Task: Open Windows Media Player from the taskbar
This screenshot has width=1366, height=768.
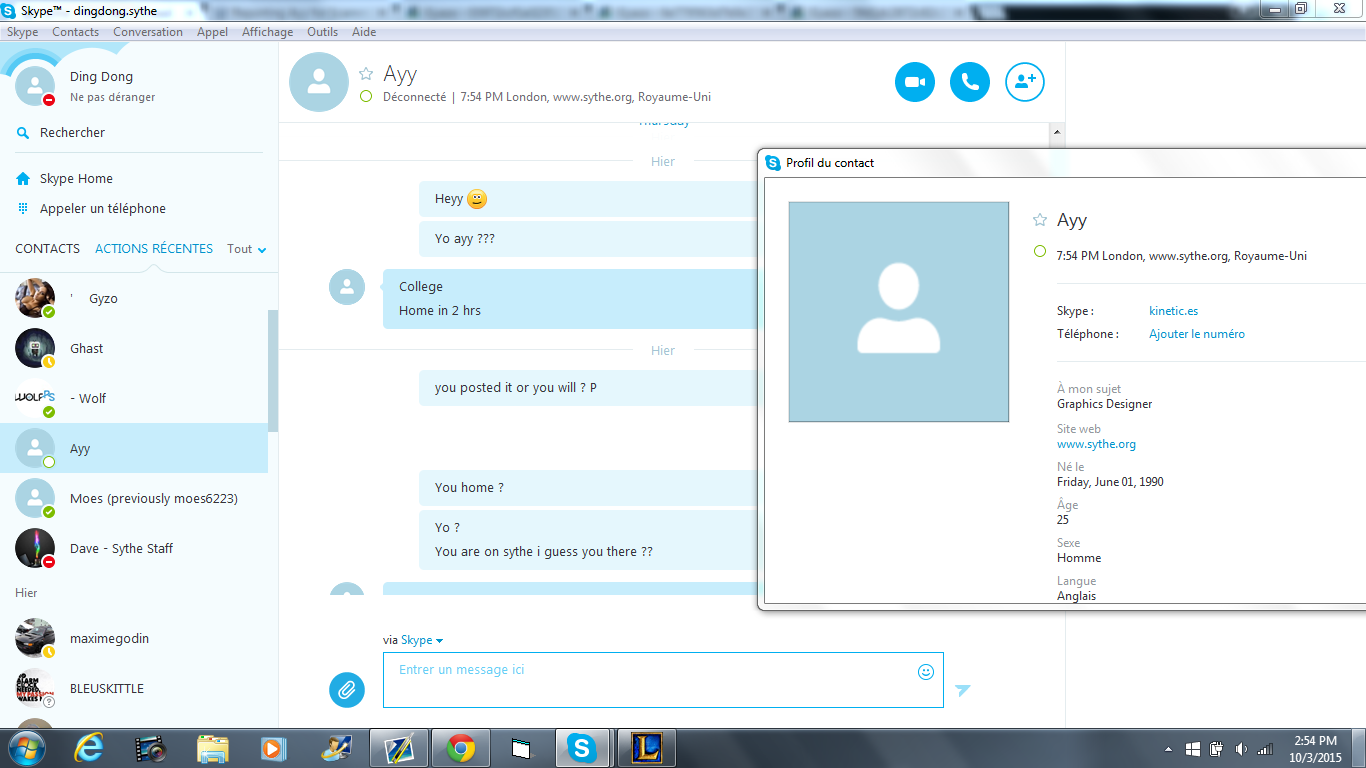Action: pyautogui.click(x=272, y=748)
